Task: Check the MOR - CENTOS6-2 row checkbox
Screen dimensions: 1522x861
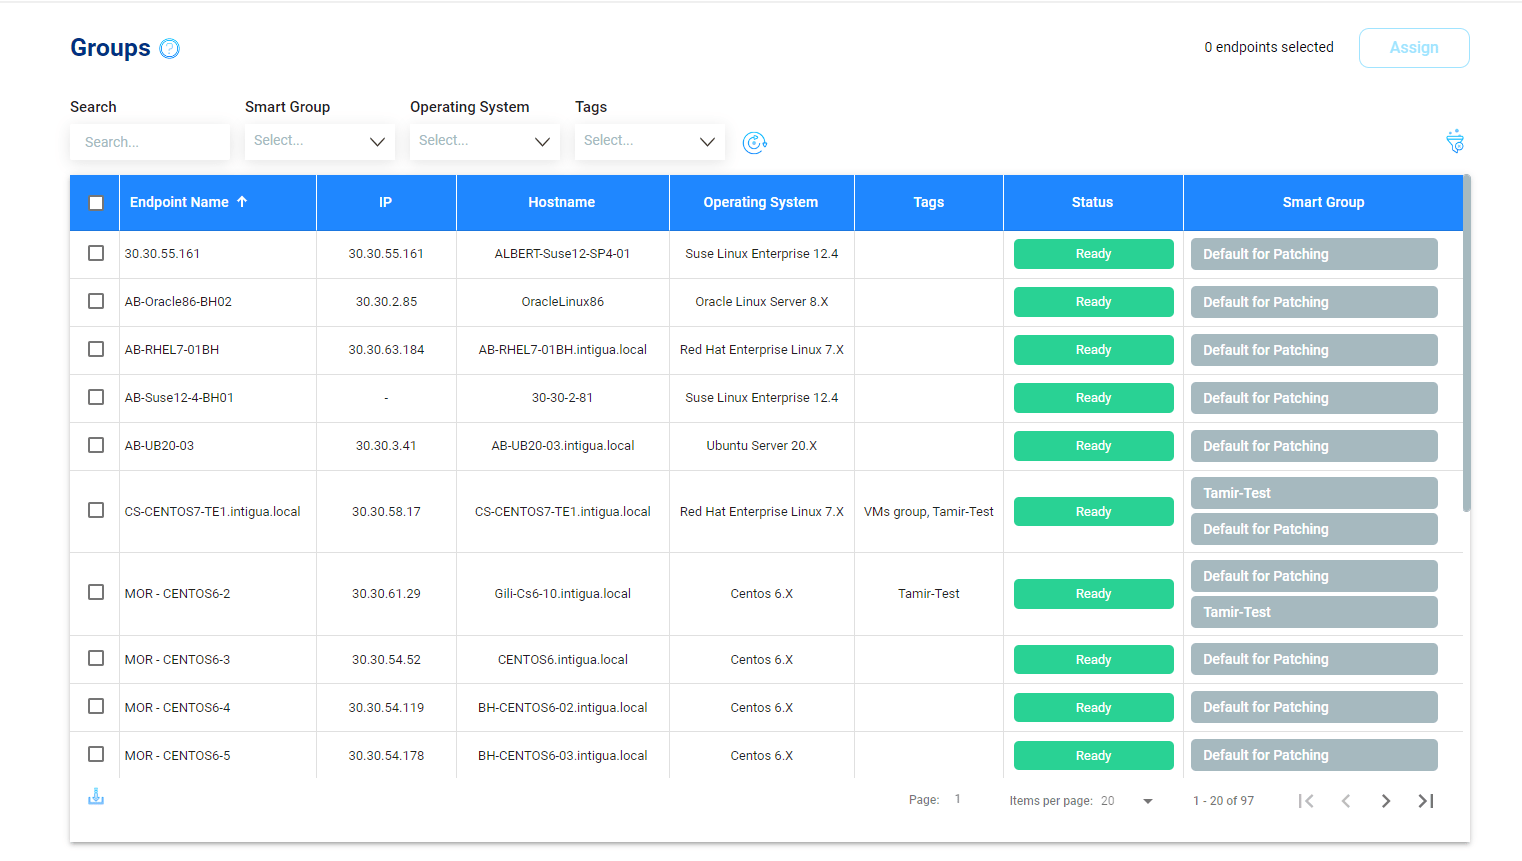Action: pos(95,592)
